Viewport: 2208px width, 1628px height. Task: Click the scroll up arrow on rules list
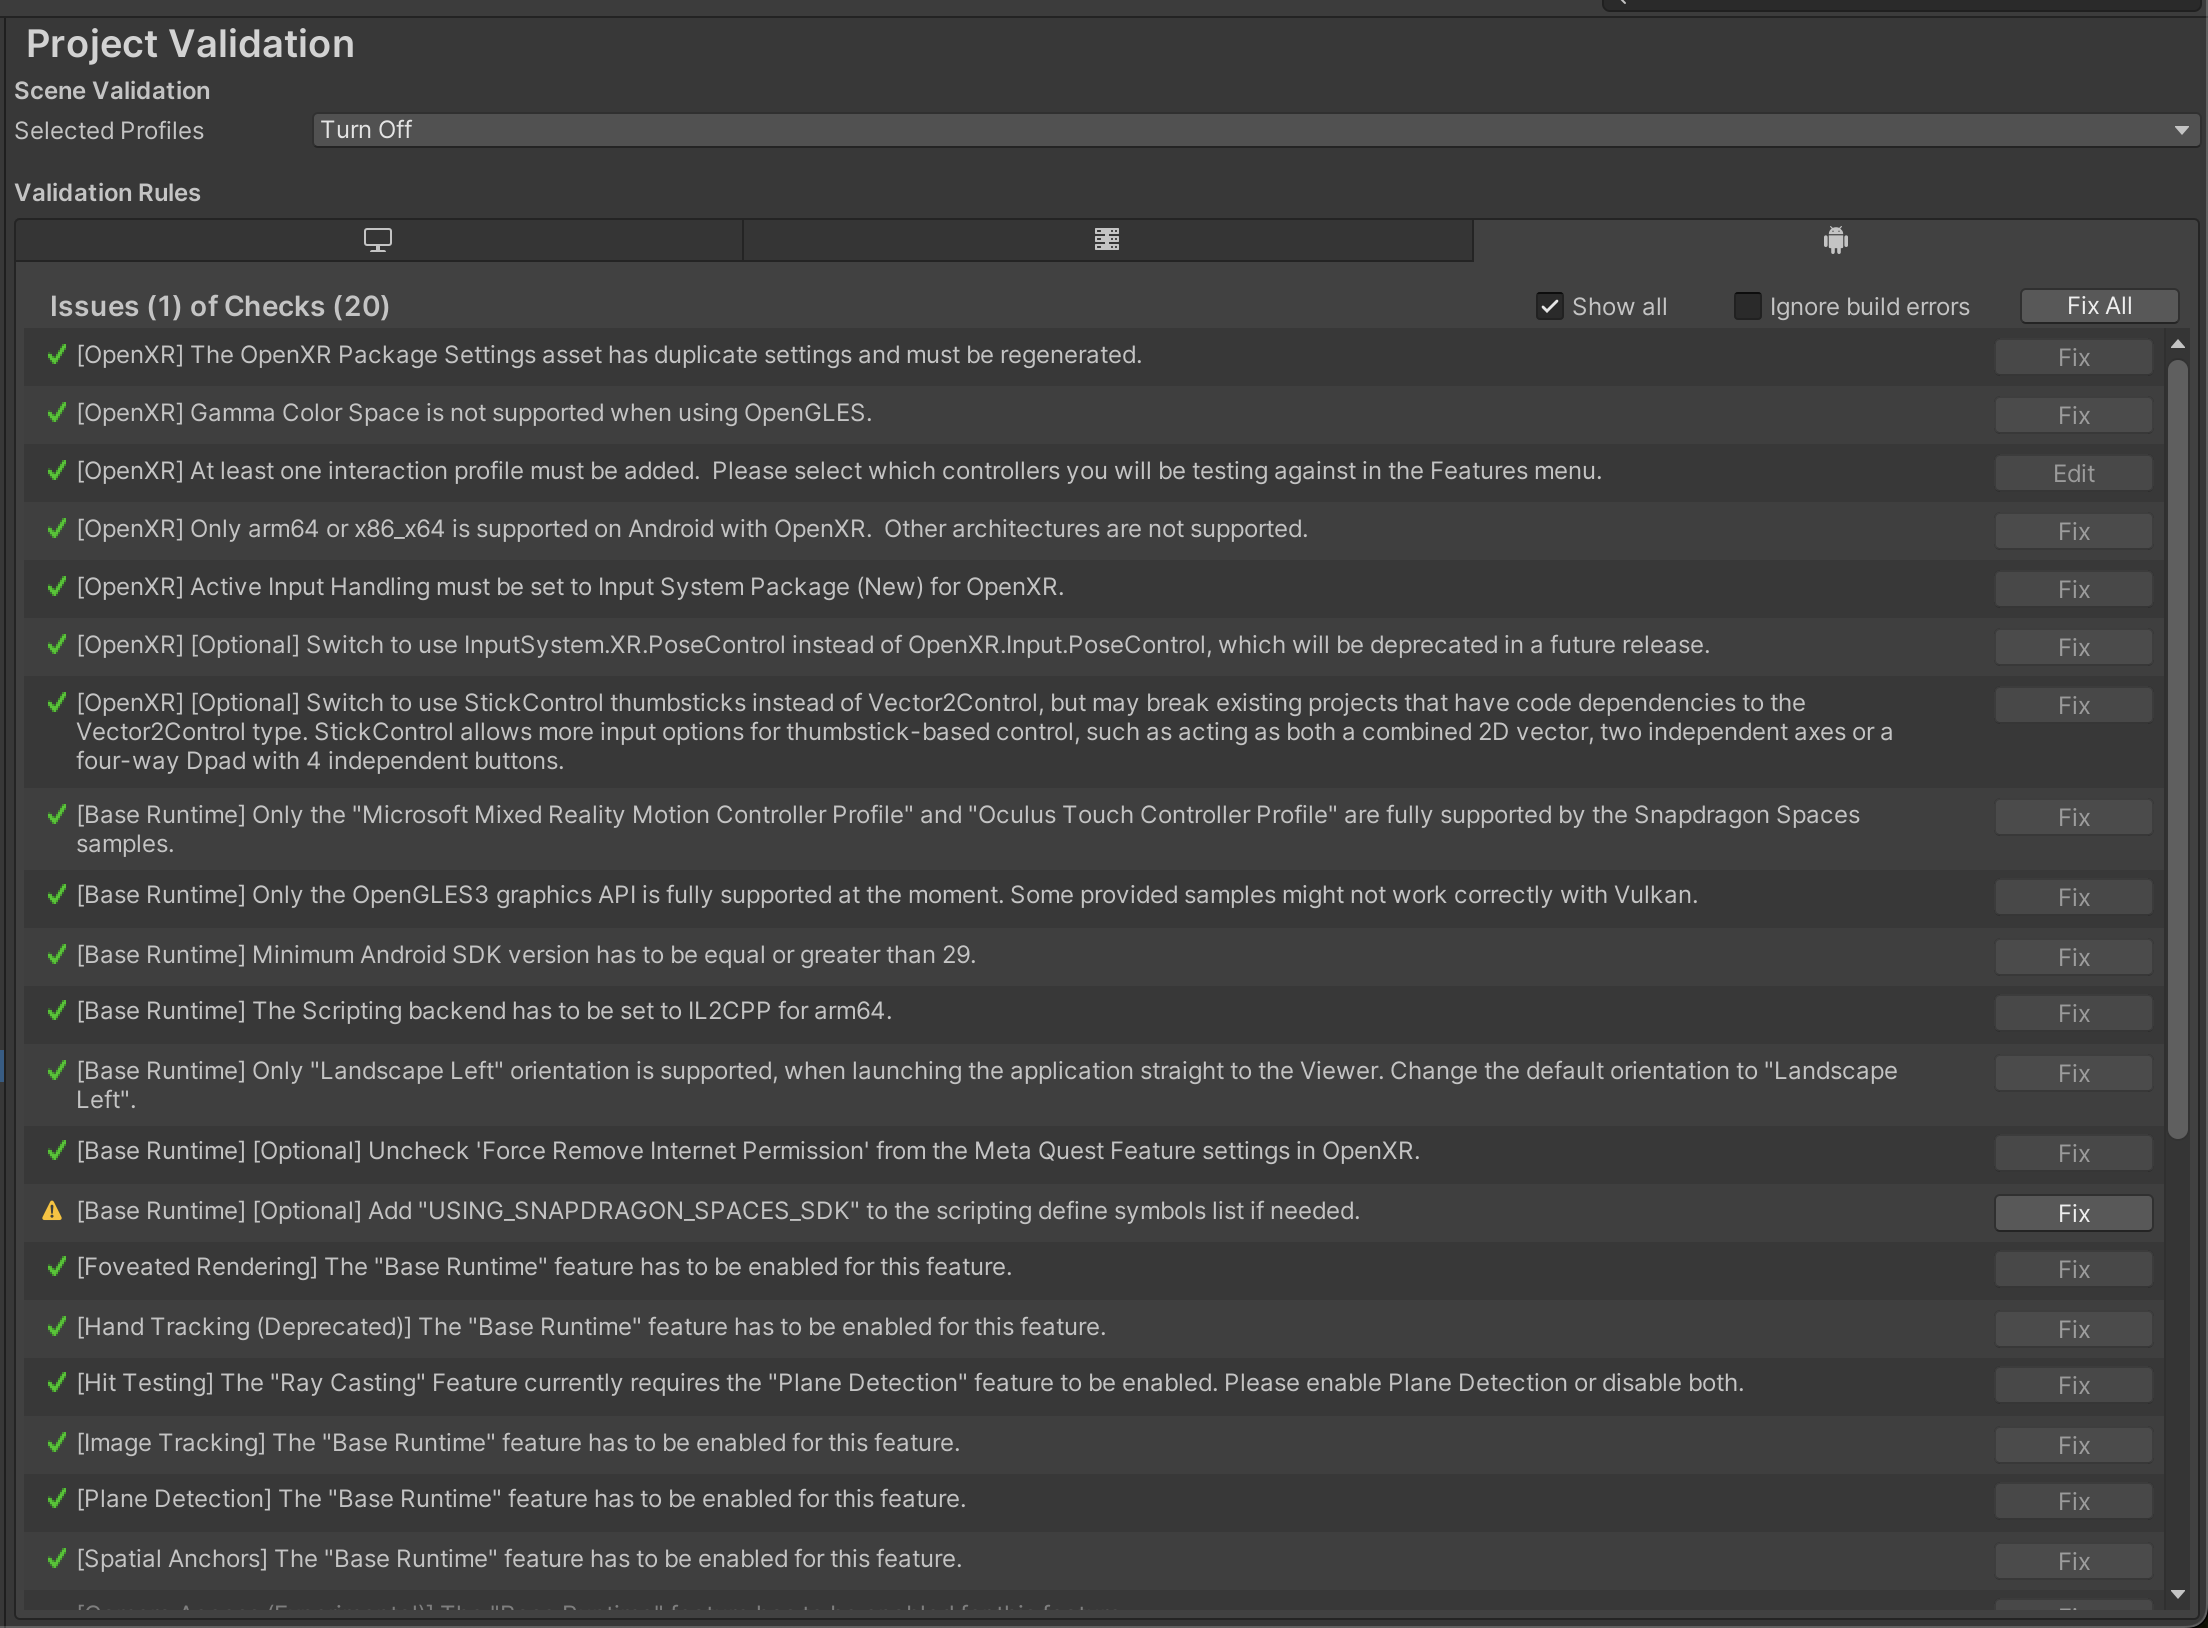tap(2177, 344)
